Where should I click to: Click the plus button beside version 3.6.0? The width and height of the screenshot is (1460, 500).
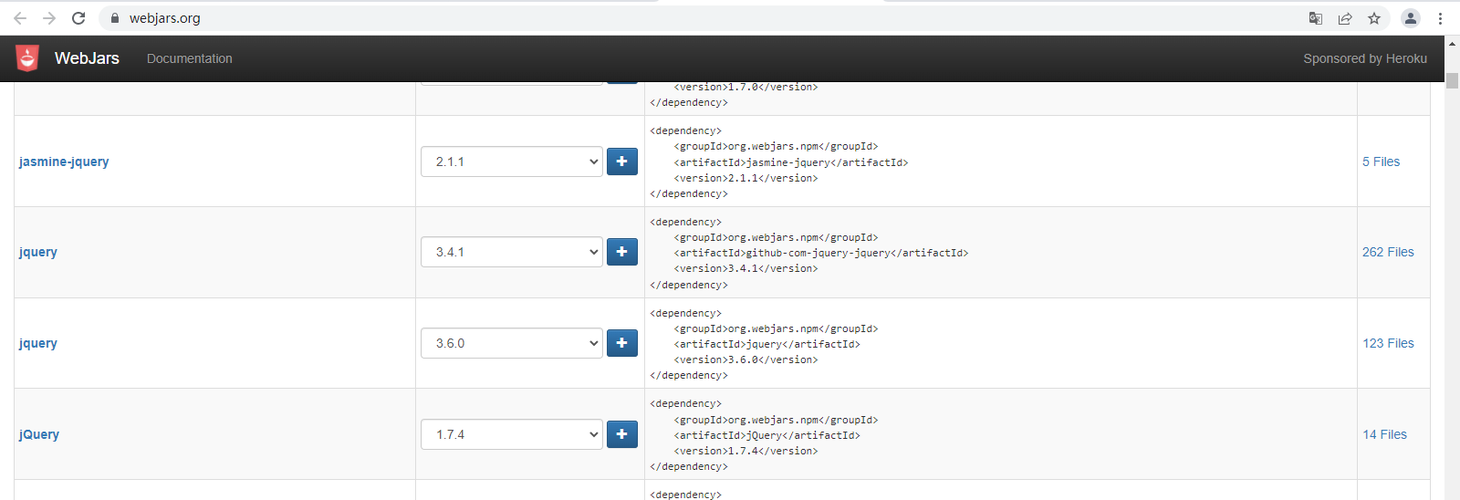[622, 343]
